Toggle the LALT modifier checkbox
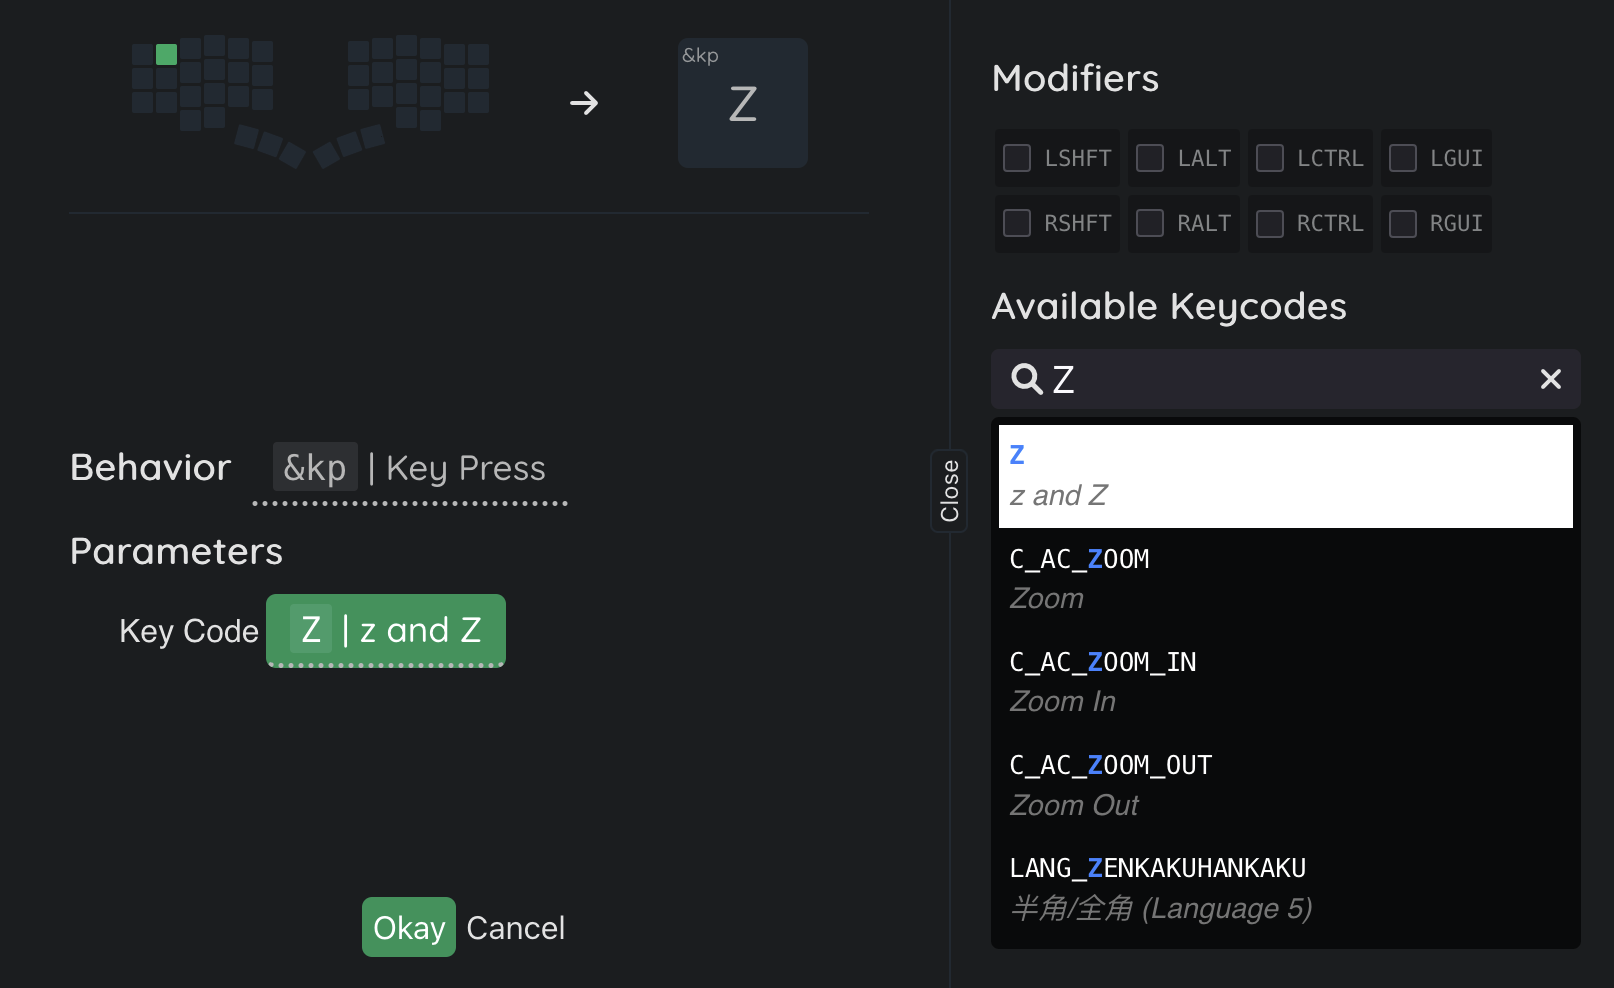1614x988 pixels. [1150, 158]
